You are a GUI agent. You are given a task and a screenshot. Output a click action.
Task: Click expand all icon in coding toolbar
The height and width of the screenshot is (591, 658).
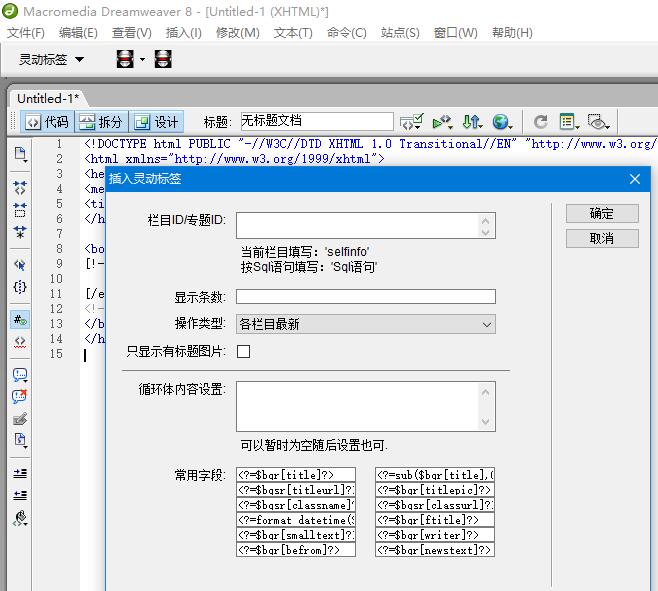[20, 232]
